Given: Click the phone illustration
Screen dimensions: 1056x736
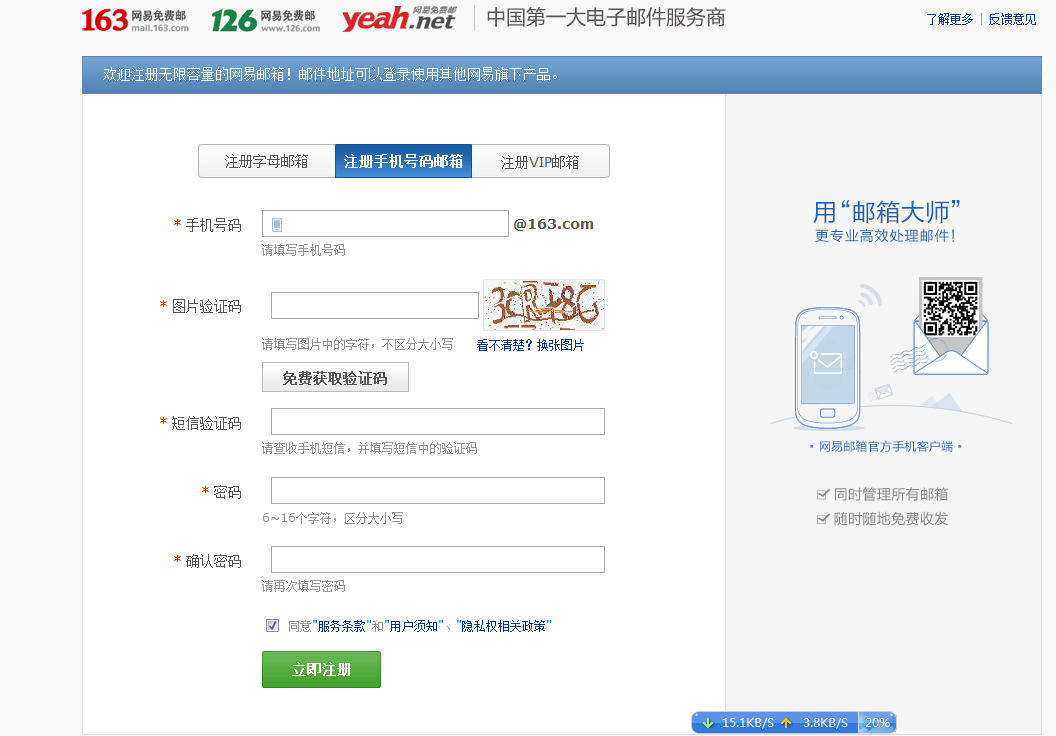Looking at the screenshot, I should click(828, 367).
